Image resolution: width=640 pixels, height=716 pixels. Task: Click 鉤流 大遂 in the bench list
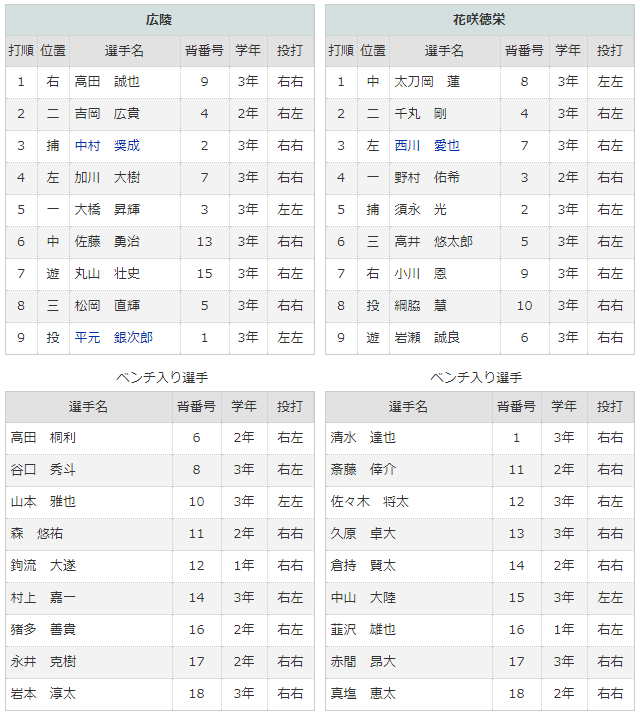(x=43, y=566)
